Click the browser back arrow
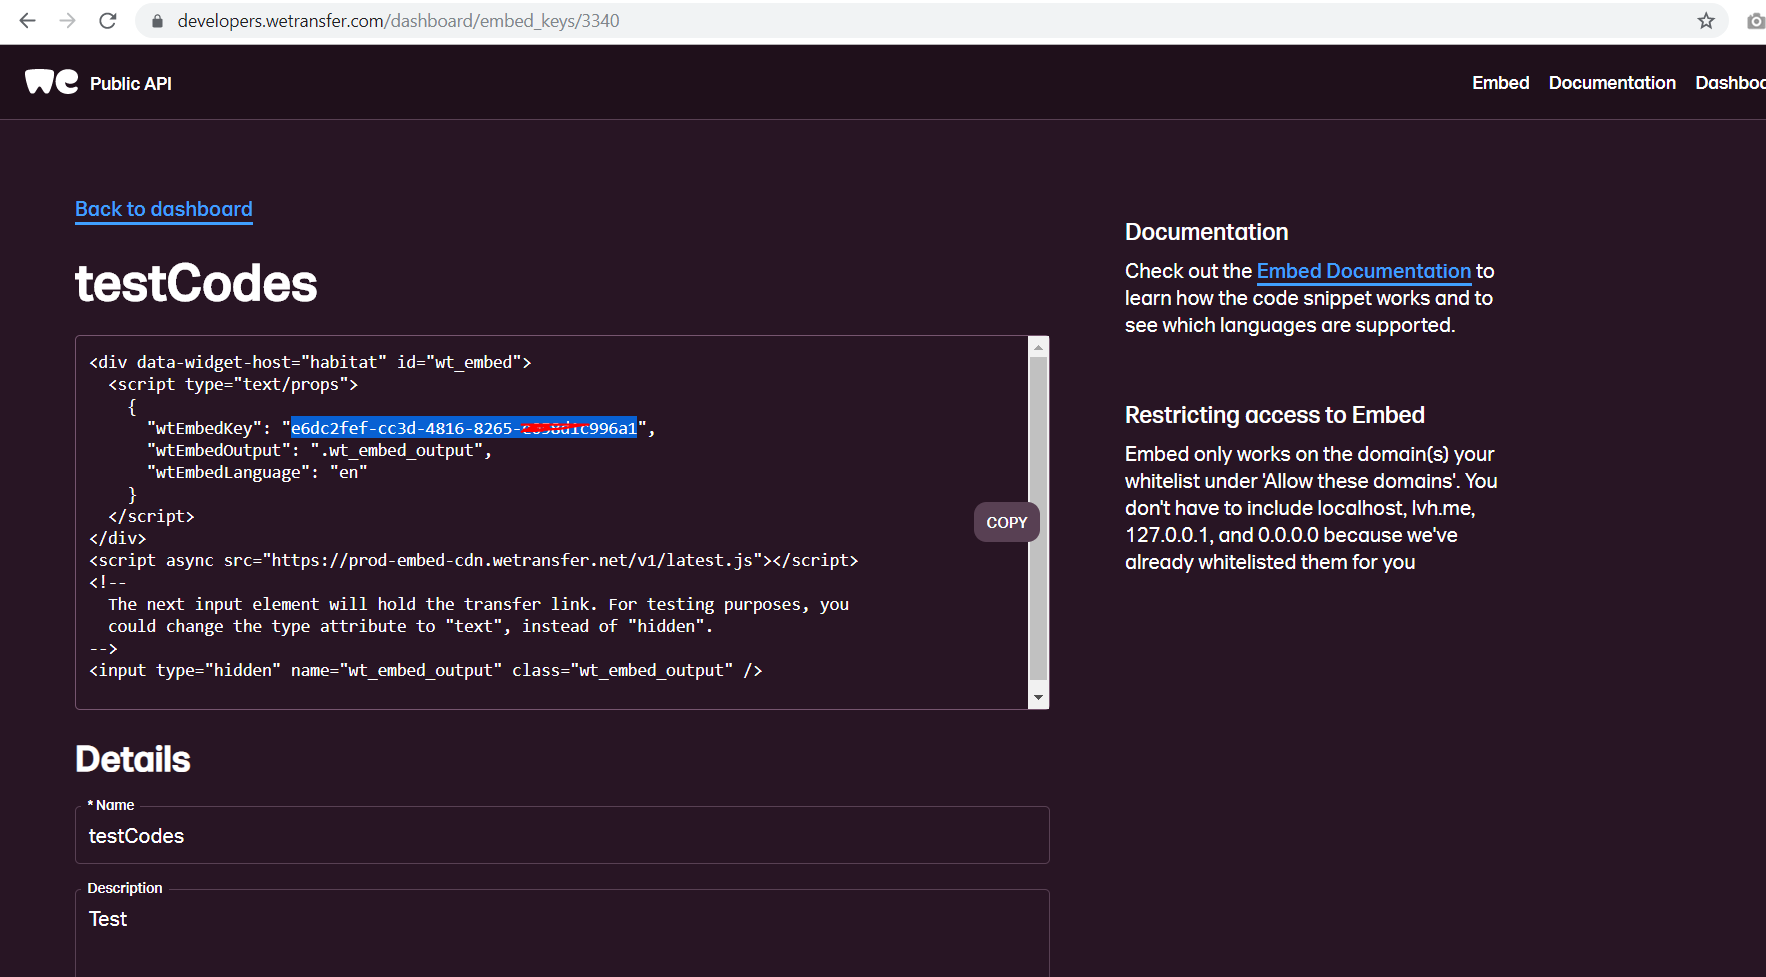The width and height of the screenshot is (1766, 977). pos(27,21)
